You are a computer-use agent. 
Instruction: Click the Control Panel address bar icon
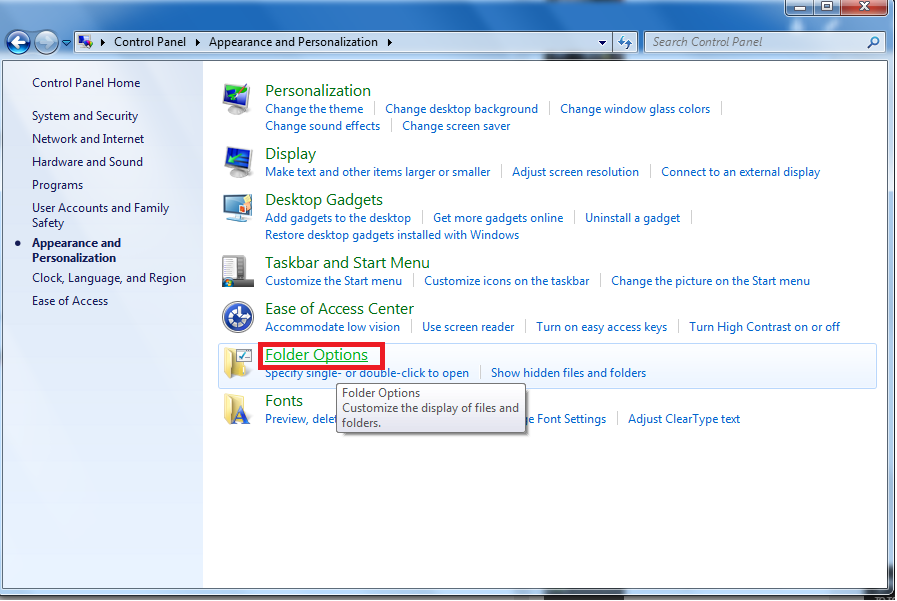click(86, 42)
